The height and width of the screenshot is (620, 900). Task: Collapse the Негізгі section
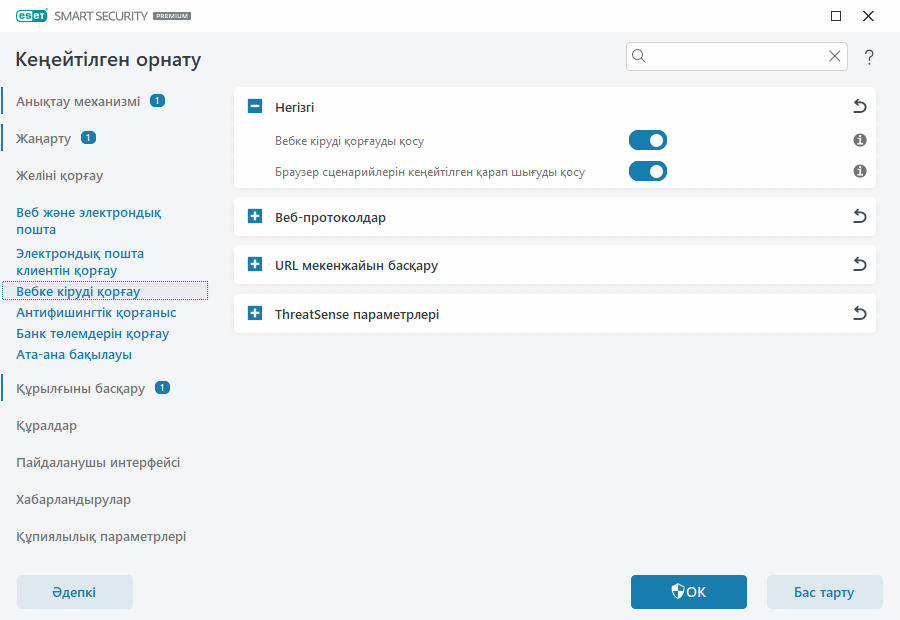(253, 107)
